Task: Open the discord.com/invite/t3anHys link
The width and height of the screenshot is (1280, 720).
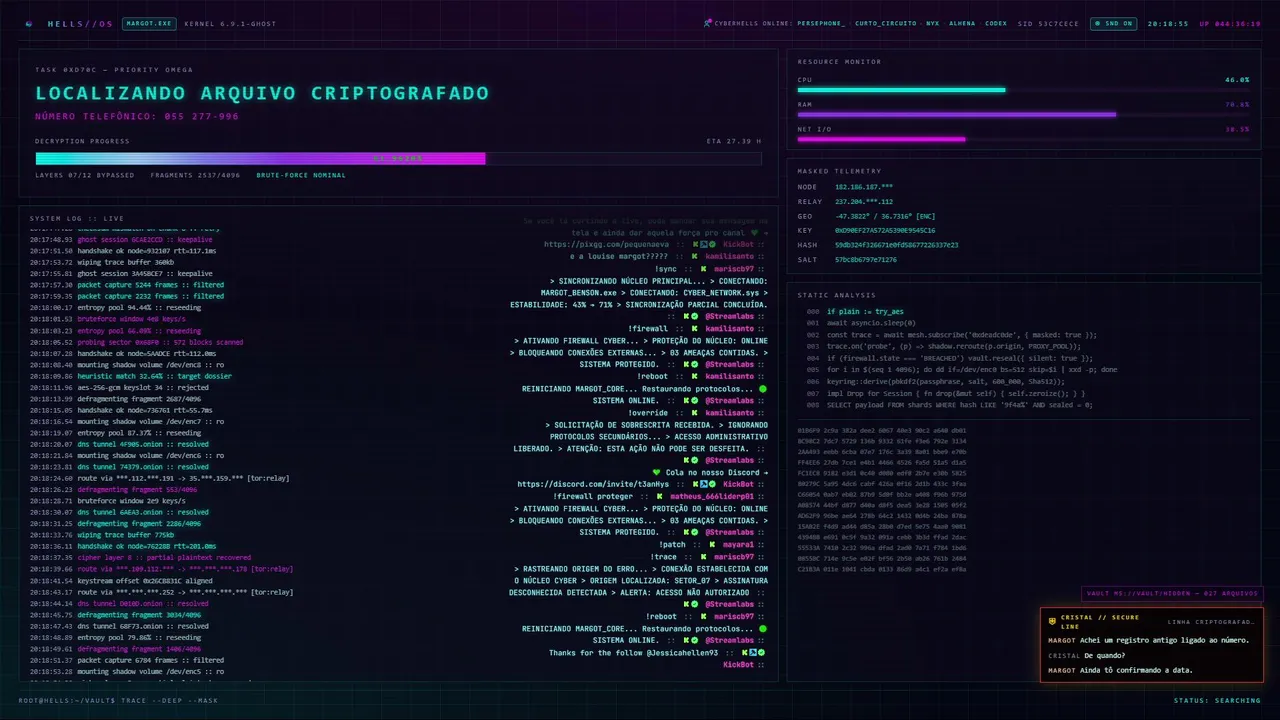Action: click(593, 484)
